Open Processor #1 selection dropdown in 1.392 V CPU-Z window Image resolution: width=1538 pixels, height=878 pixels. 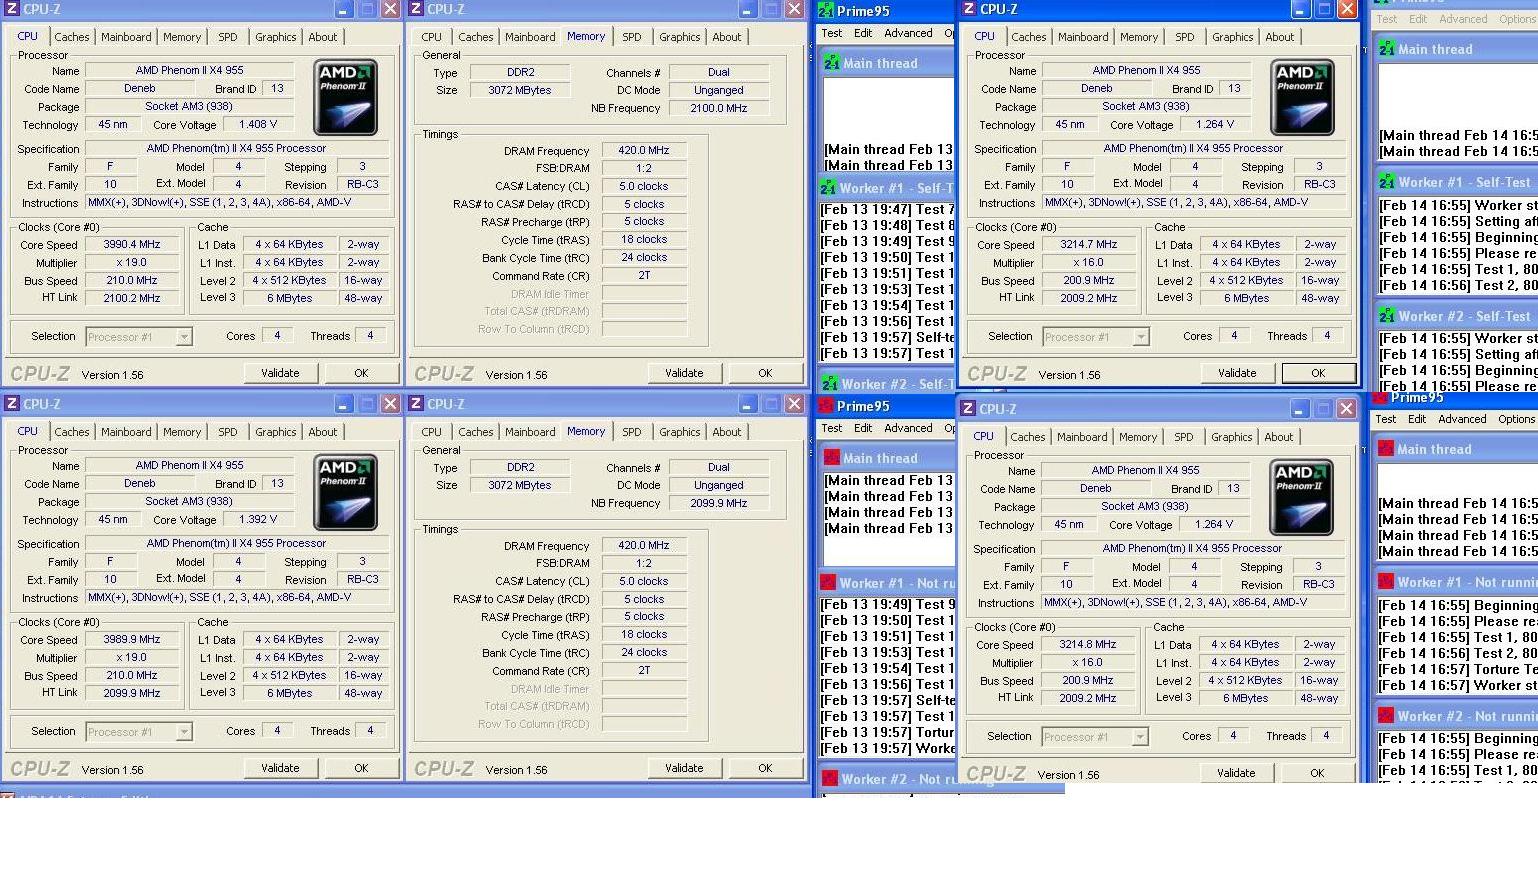184,732
